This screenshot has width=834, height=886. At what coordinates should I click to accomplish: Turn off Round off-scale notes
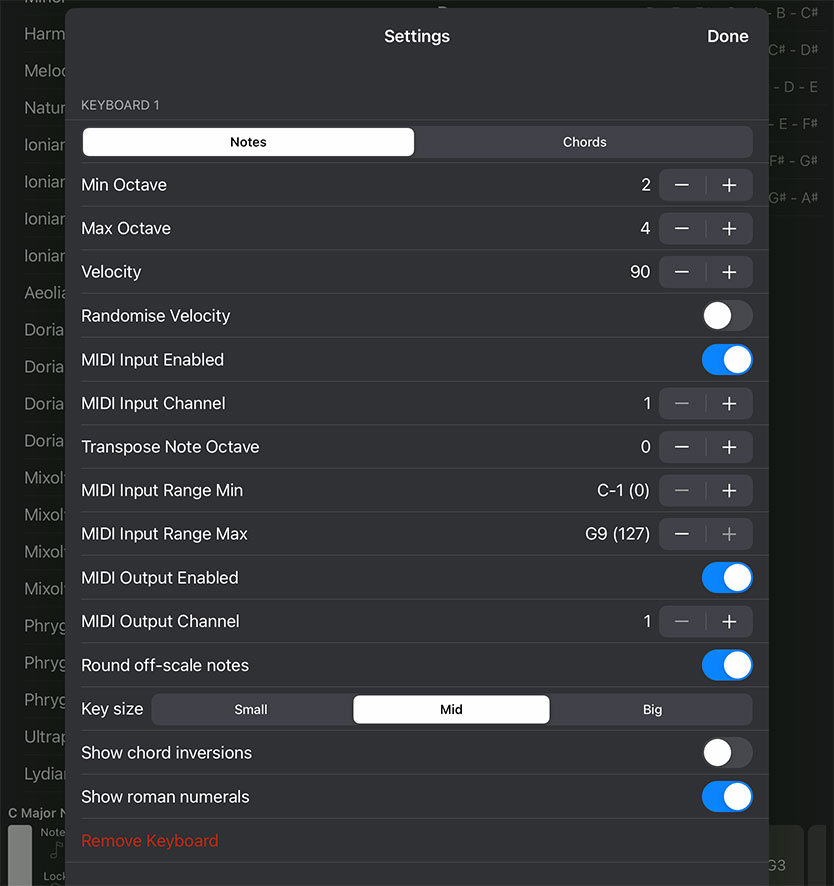[727, 665]
